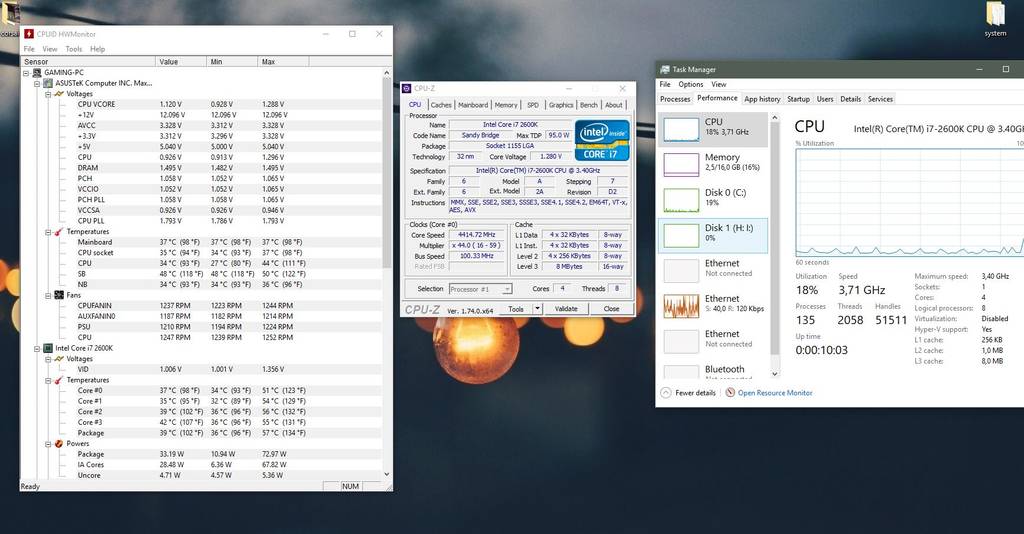
Task: Click the Task Manager title bar icon
Action: coord(665,69)
